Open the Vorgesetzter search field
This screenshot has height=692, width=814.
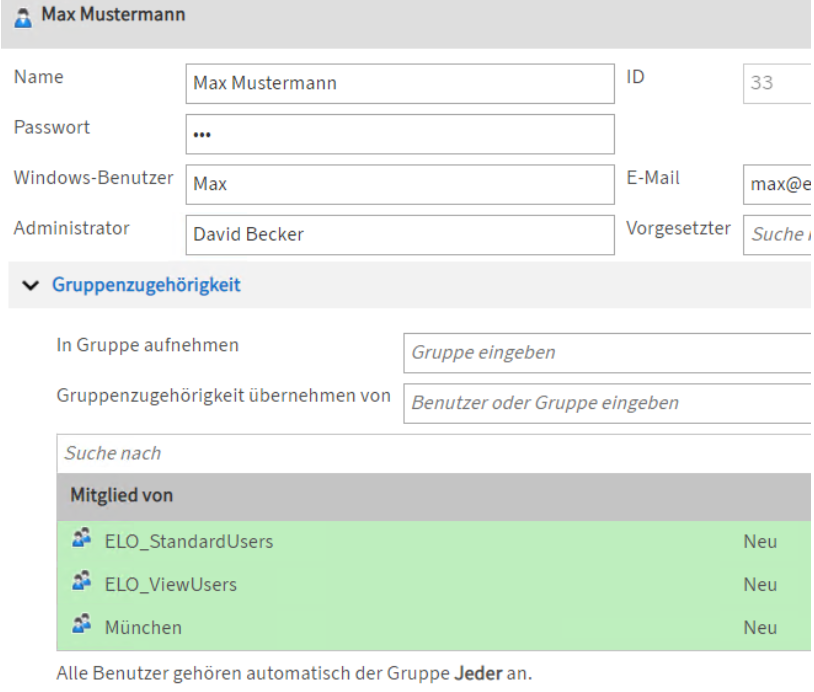[777, 235]
